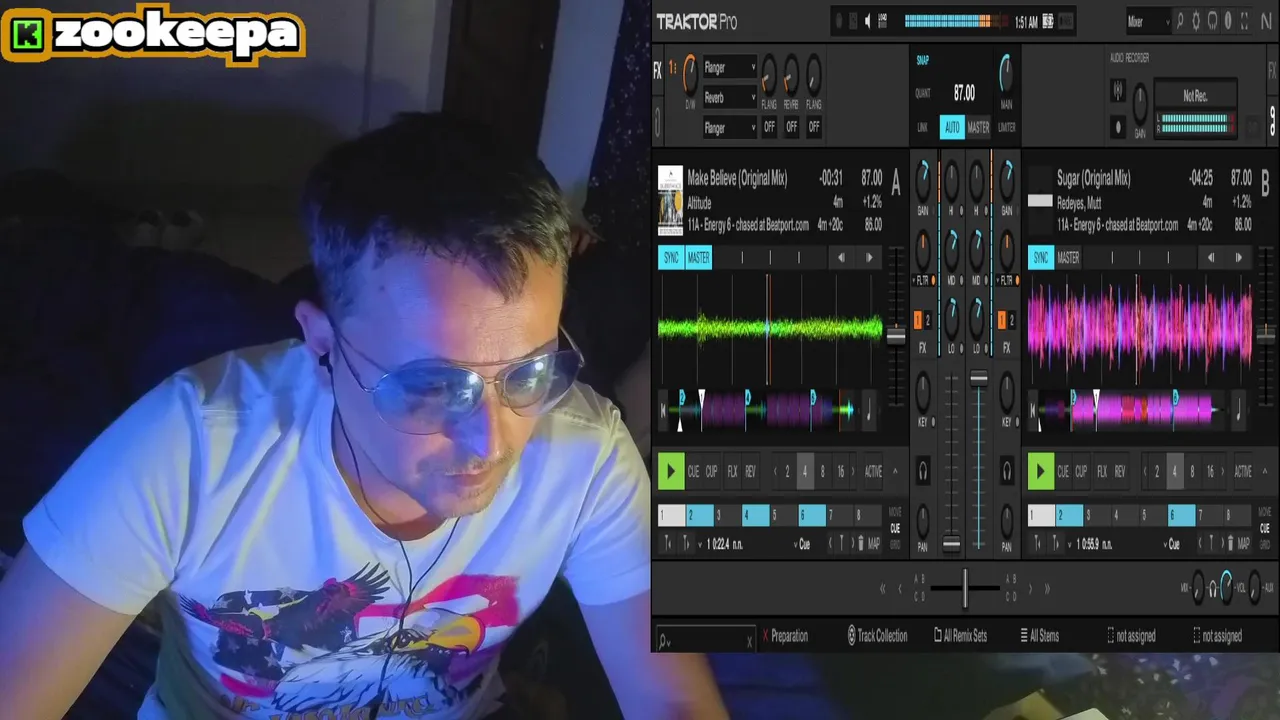This screenshot has height=720, width=1280.
Task: Click the metronome tick icon on Deck B
Action: [x=1239, y=409]
